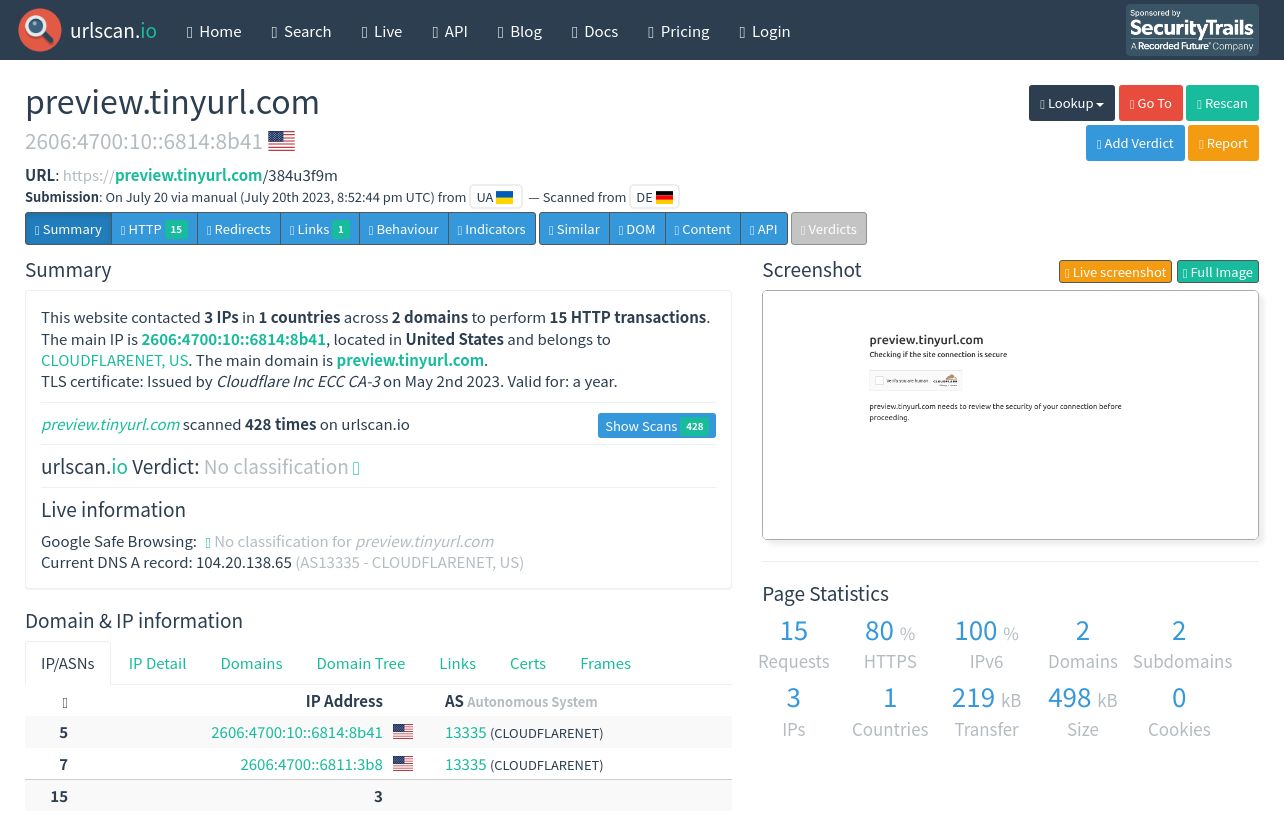Screen dimensions: 1284x834
Task: Open Search in the top navigation
Action: (301, 31)
